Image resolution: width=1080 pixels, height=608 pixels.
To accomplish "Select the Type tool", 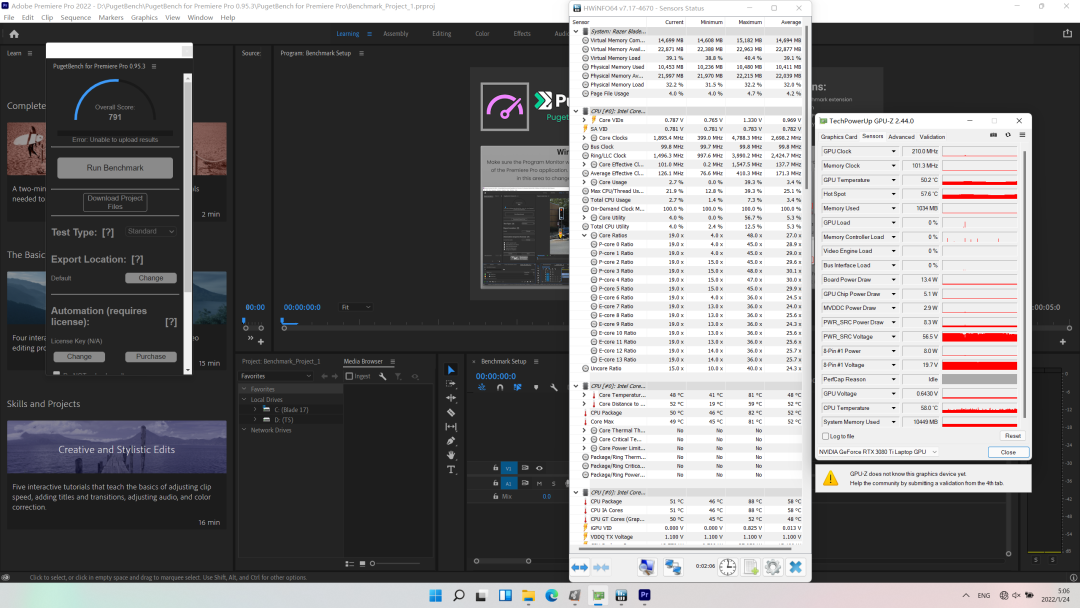I will pyautogui.click(x=451, y=468).
